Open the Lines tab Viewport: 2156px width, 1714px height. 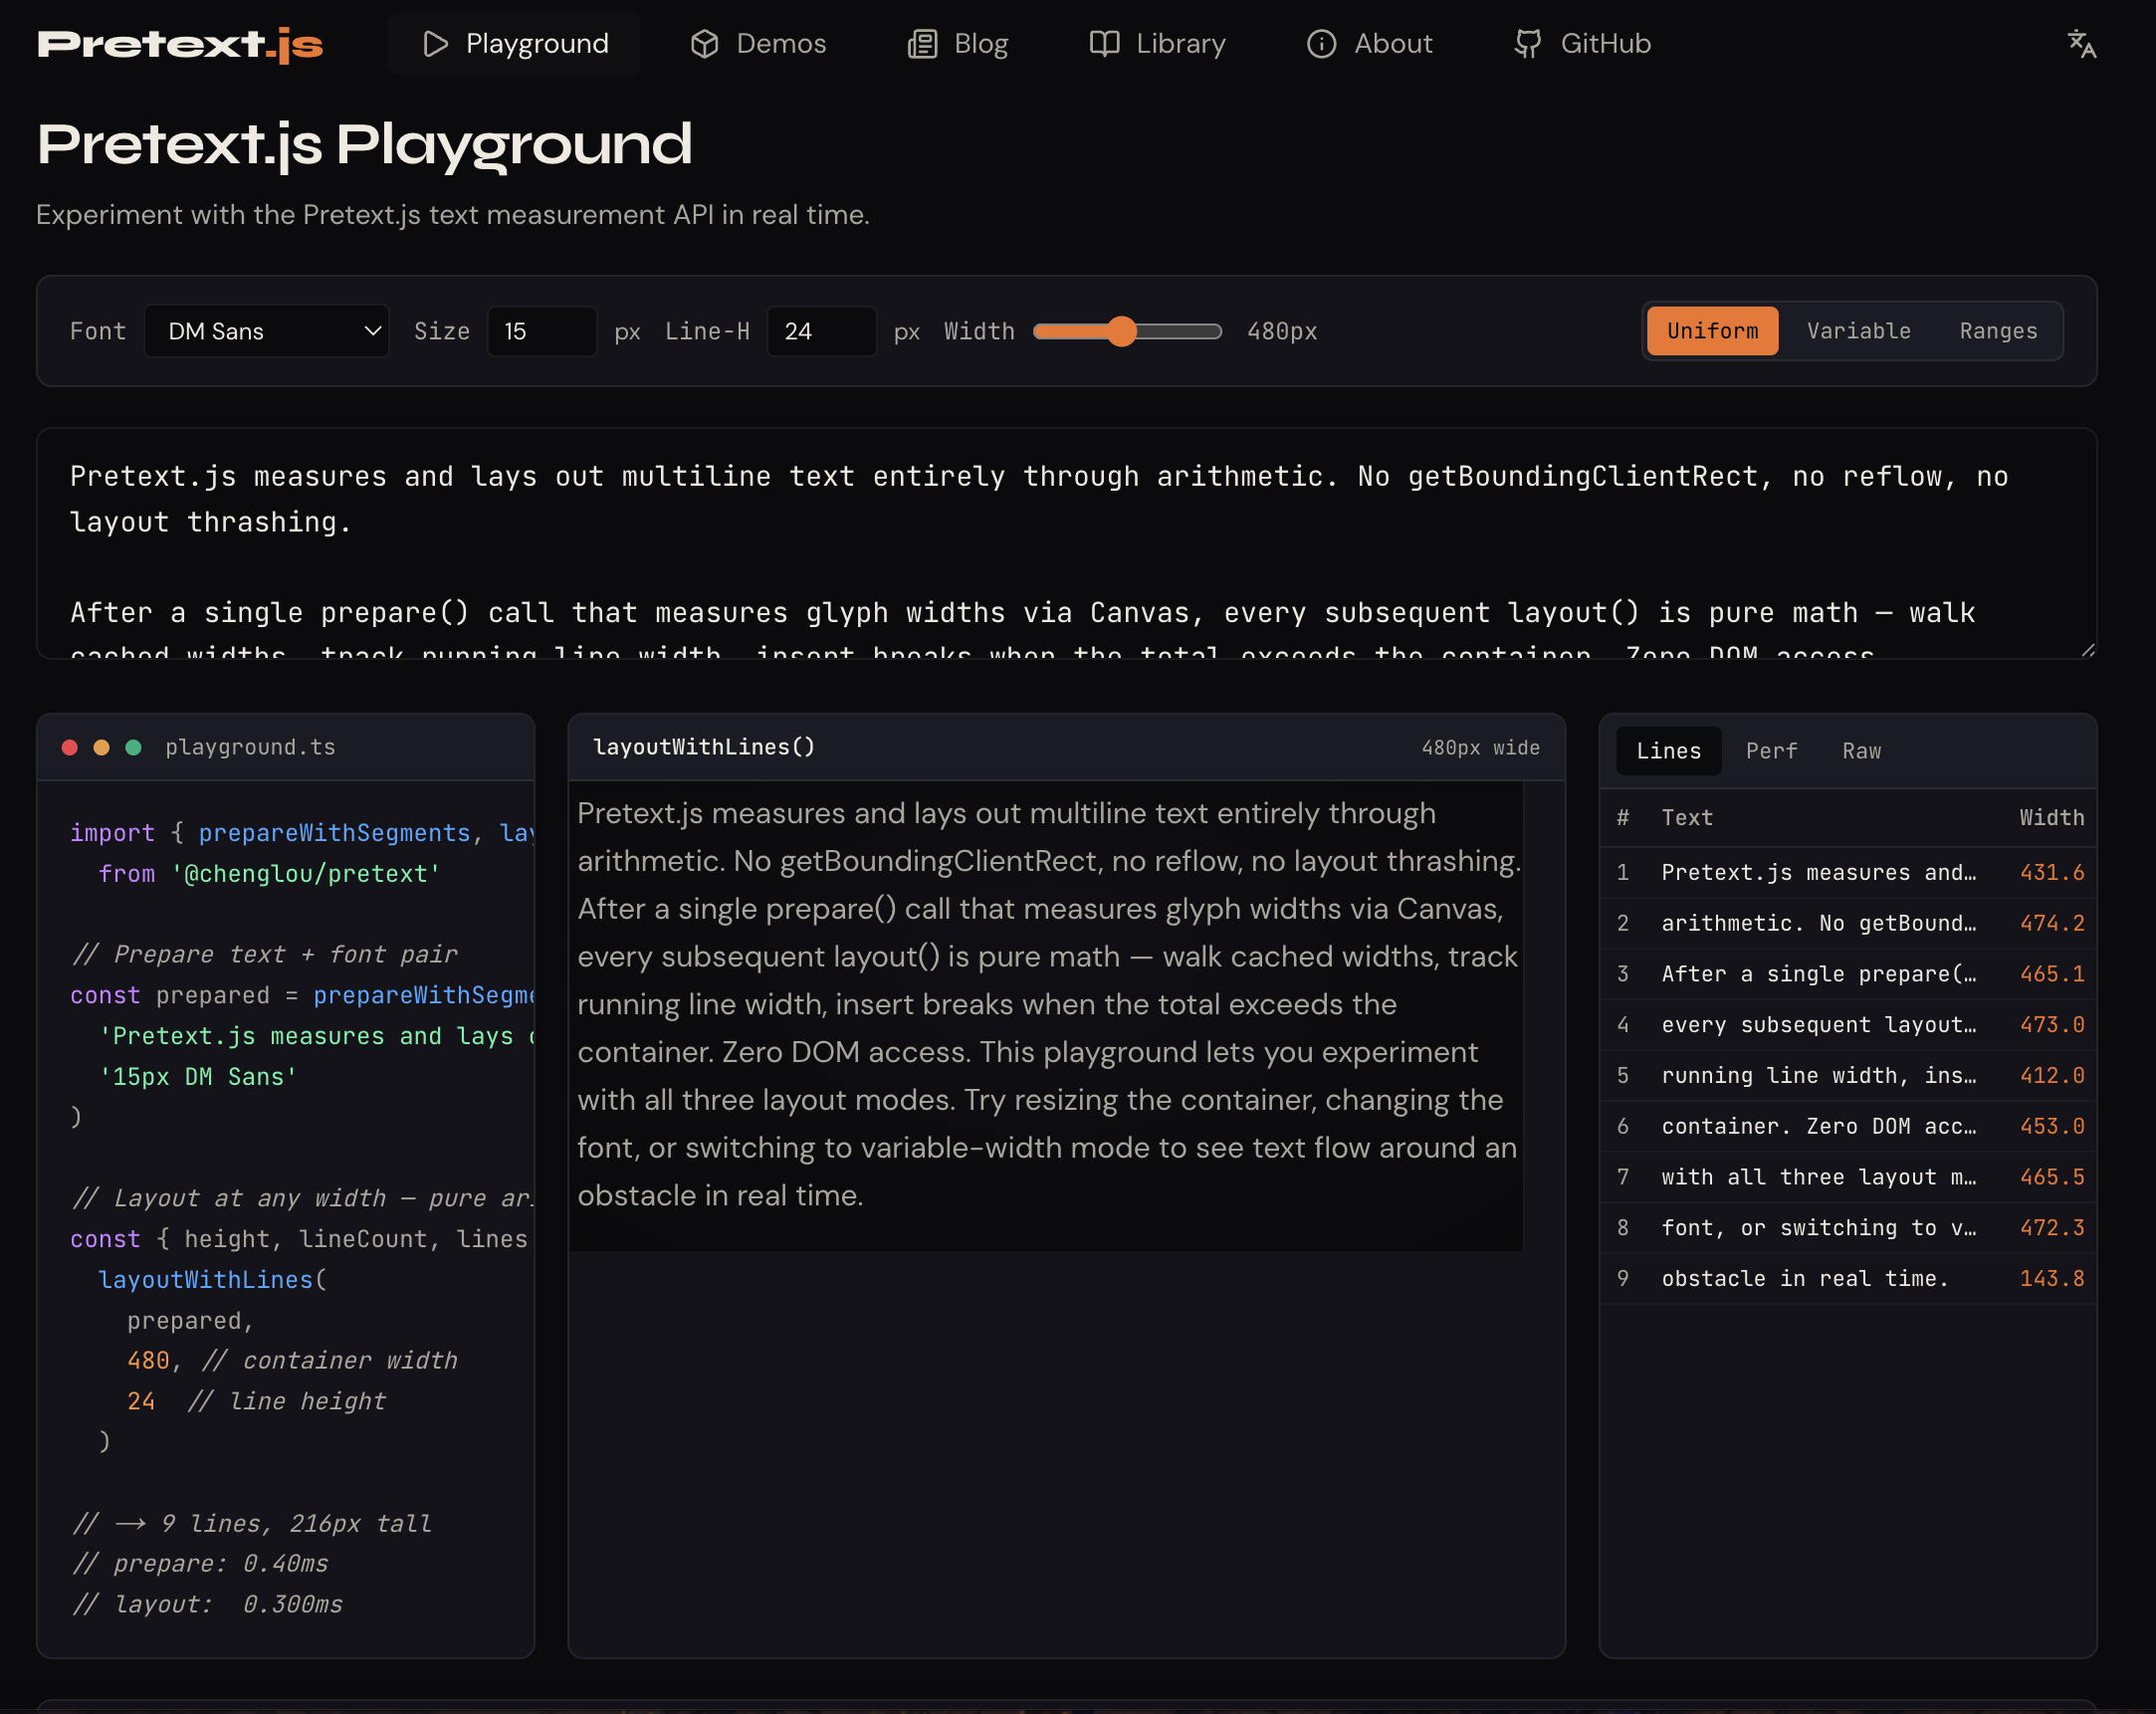pyautogui.click(x=1668, y=751)
